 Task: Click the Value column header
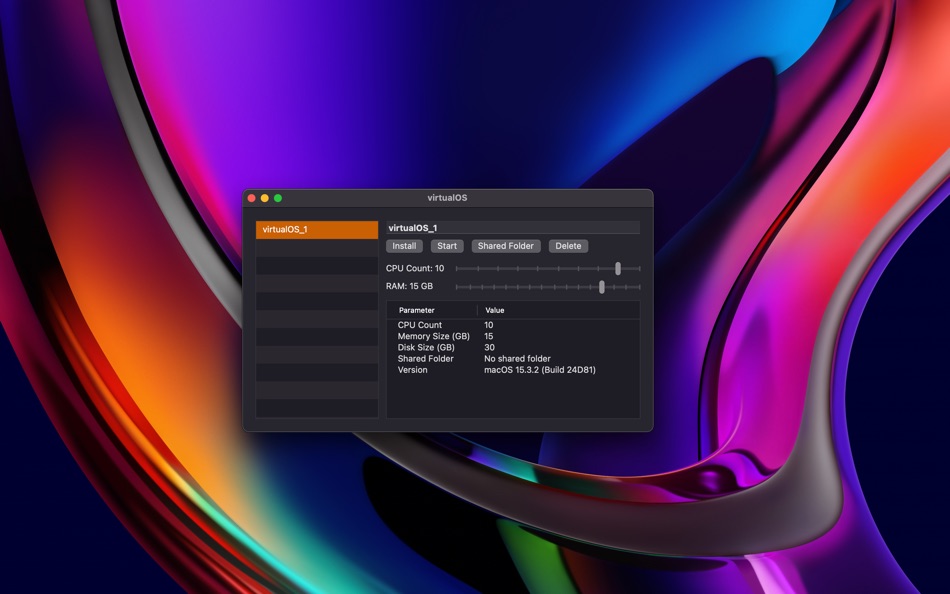pos(494,310)
